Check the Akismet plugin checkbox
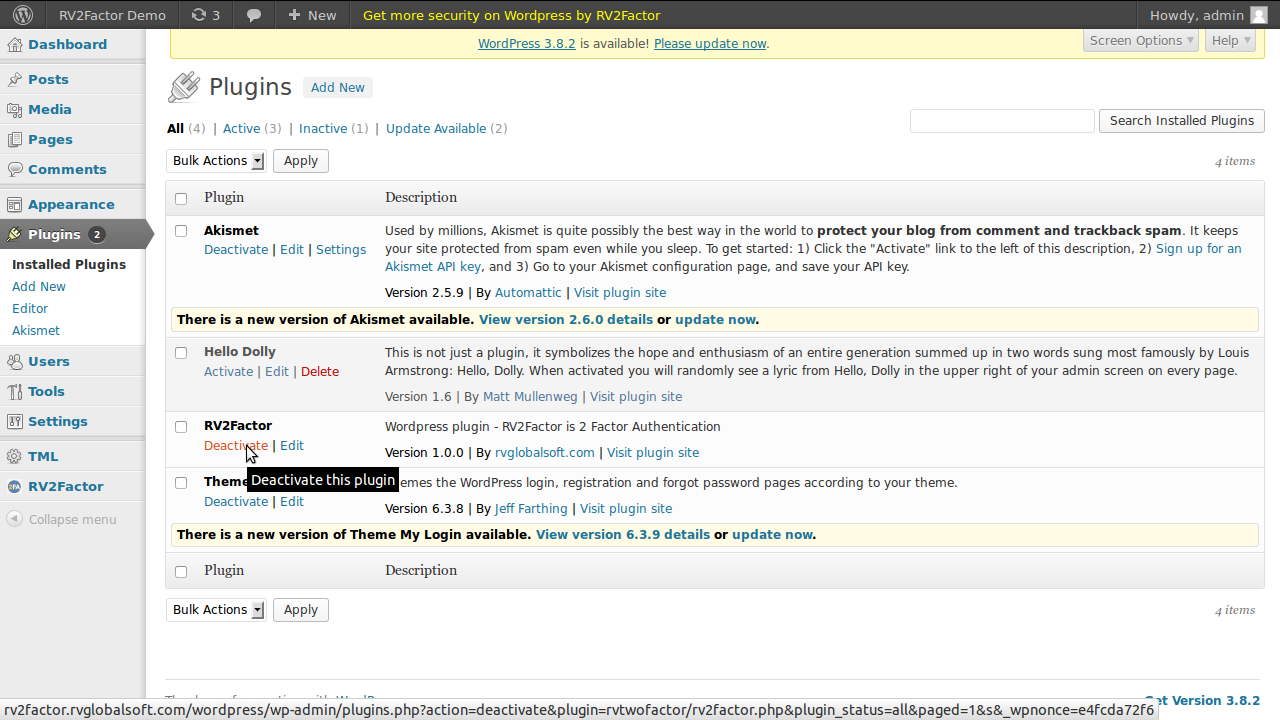 181,231
